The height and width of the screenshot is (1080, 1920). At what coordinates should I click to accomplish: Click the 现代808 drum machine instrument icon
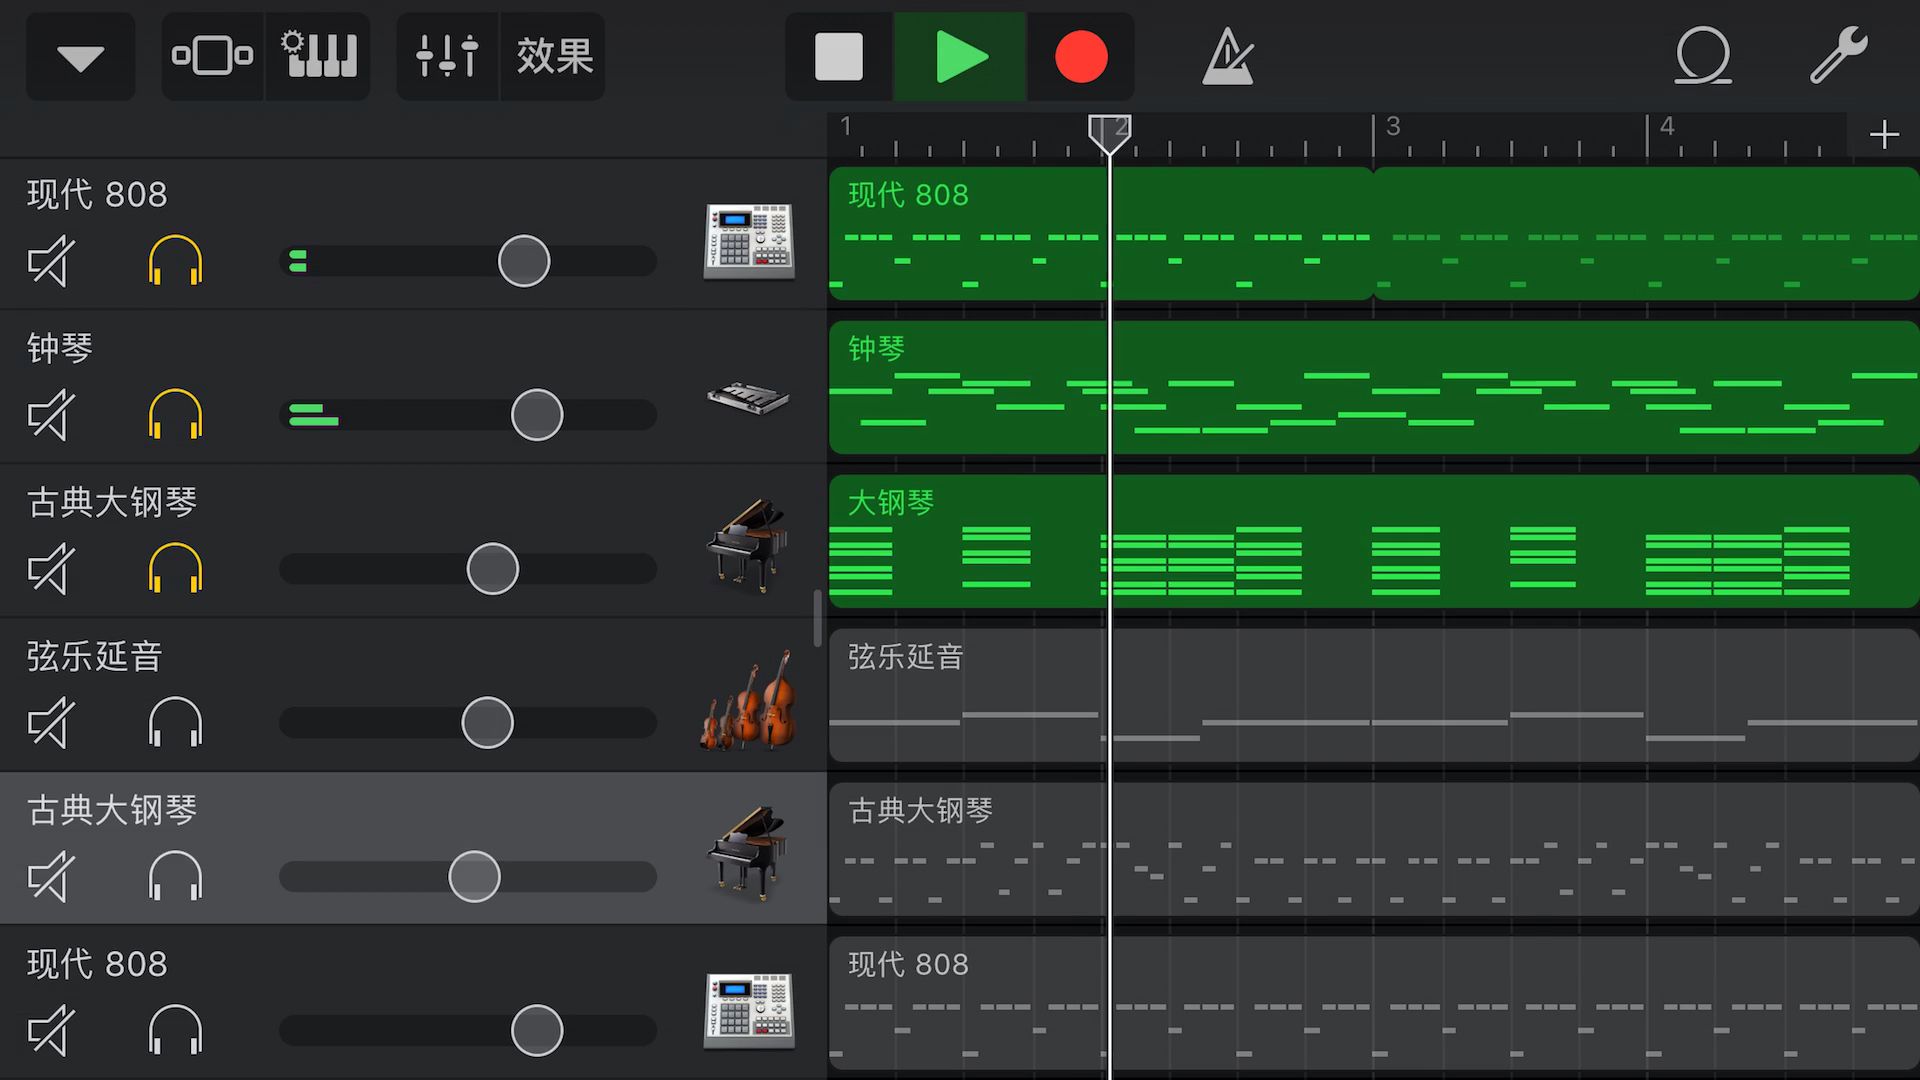[x=746, y=239]
